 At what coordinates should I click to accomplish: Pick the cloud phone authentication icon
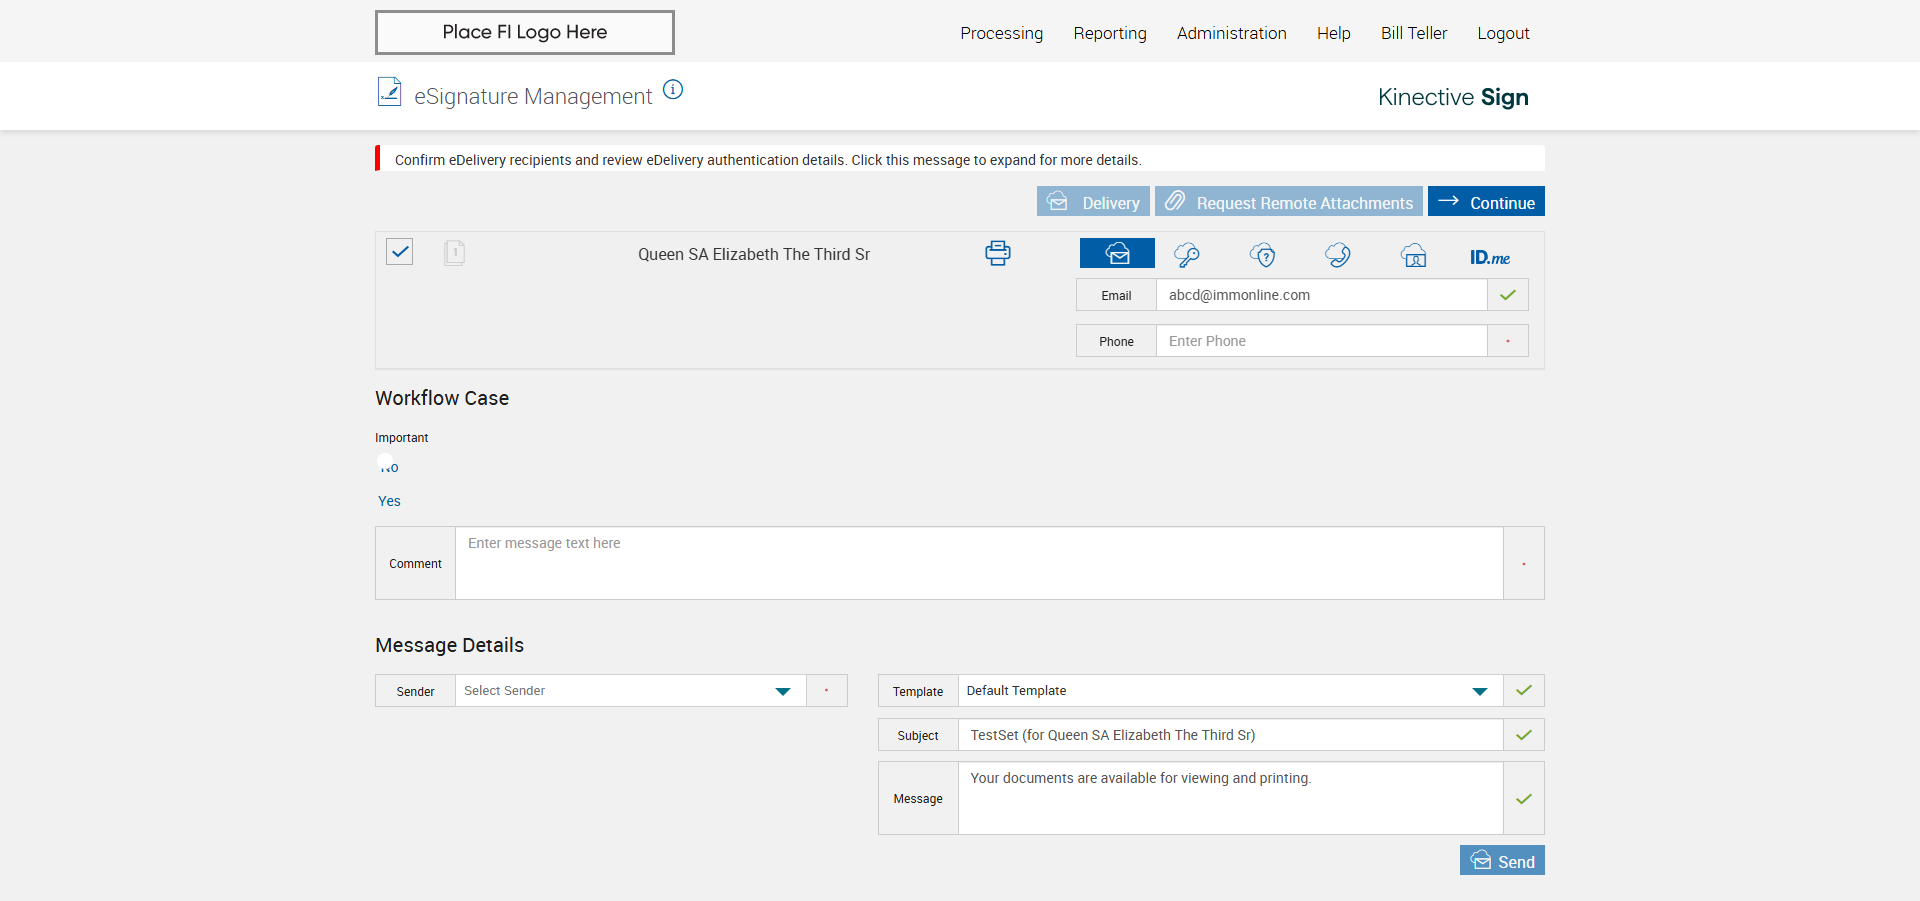(1338, 255)
